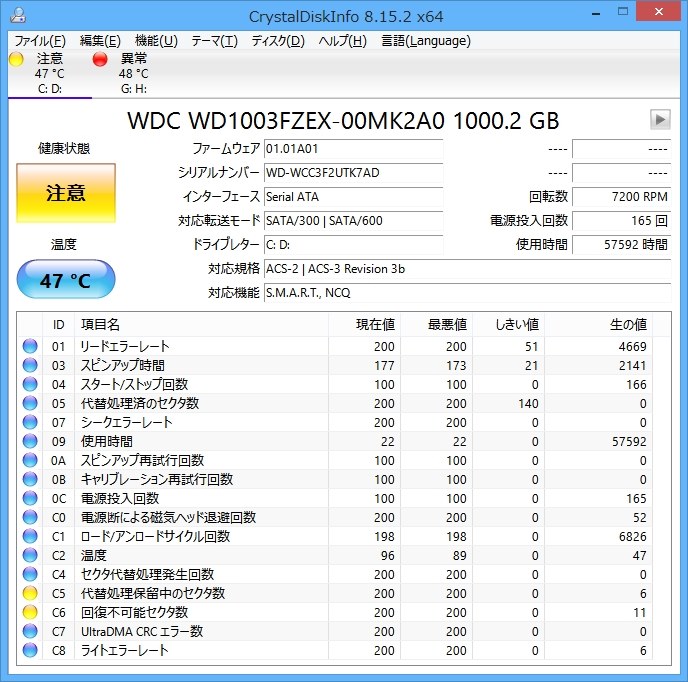Click the drive letter field C: D:
This screenshot has width=688, height=682.
(354, 244)
